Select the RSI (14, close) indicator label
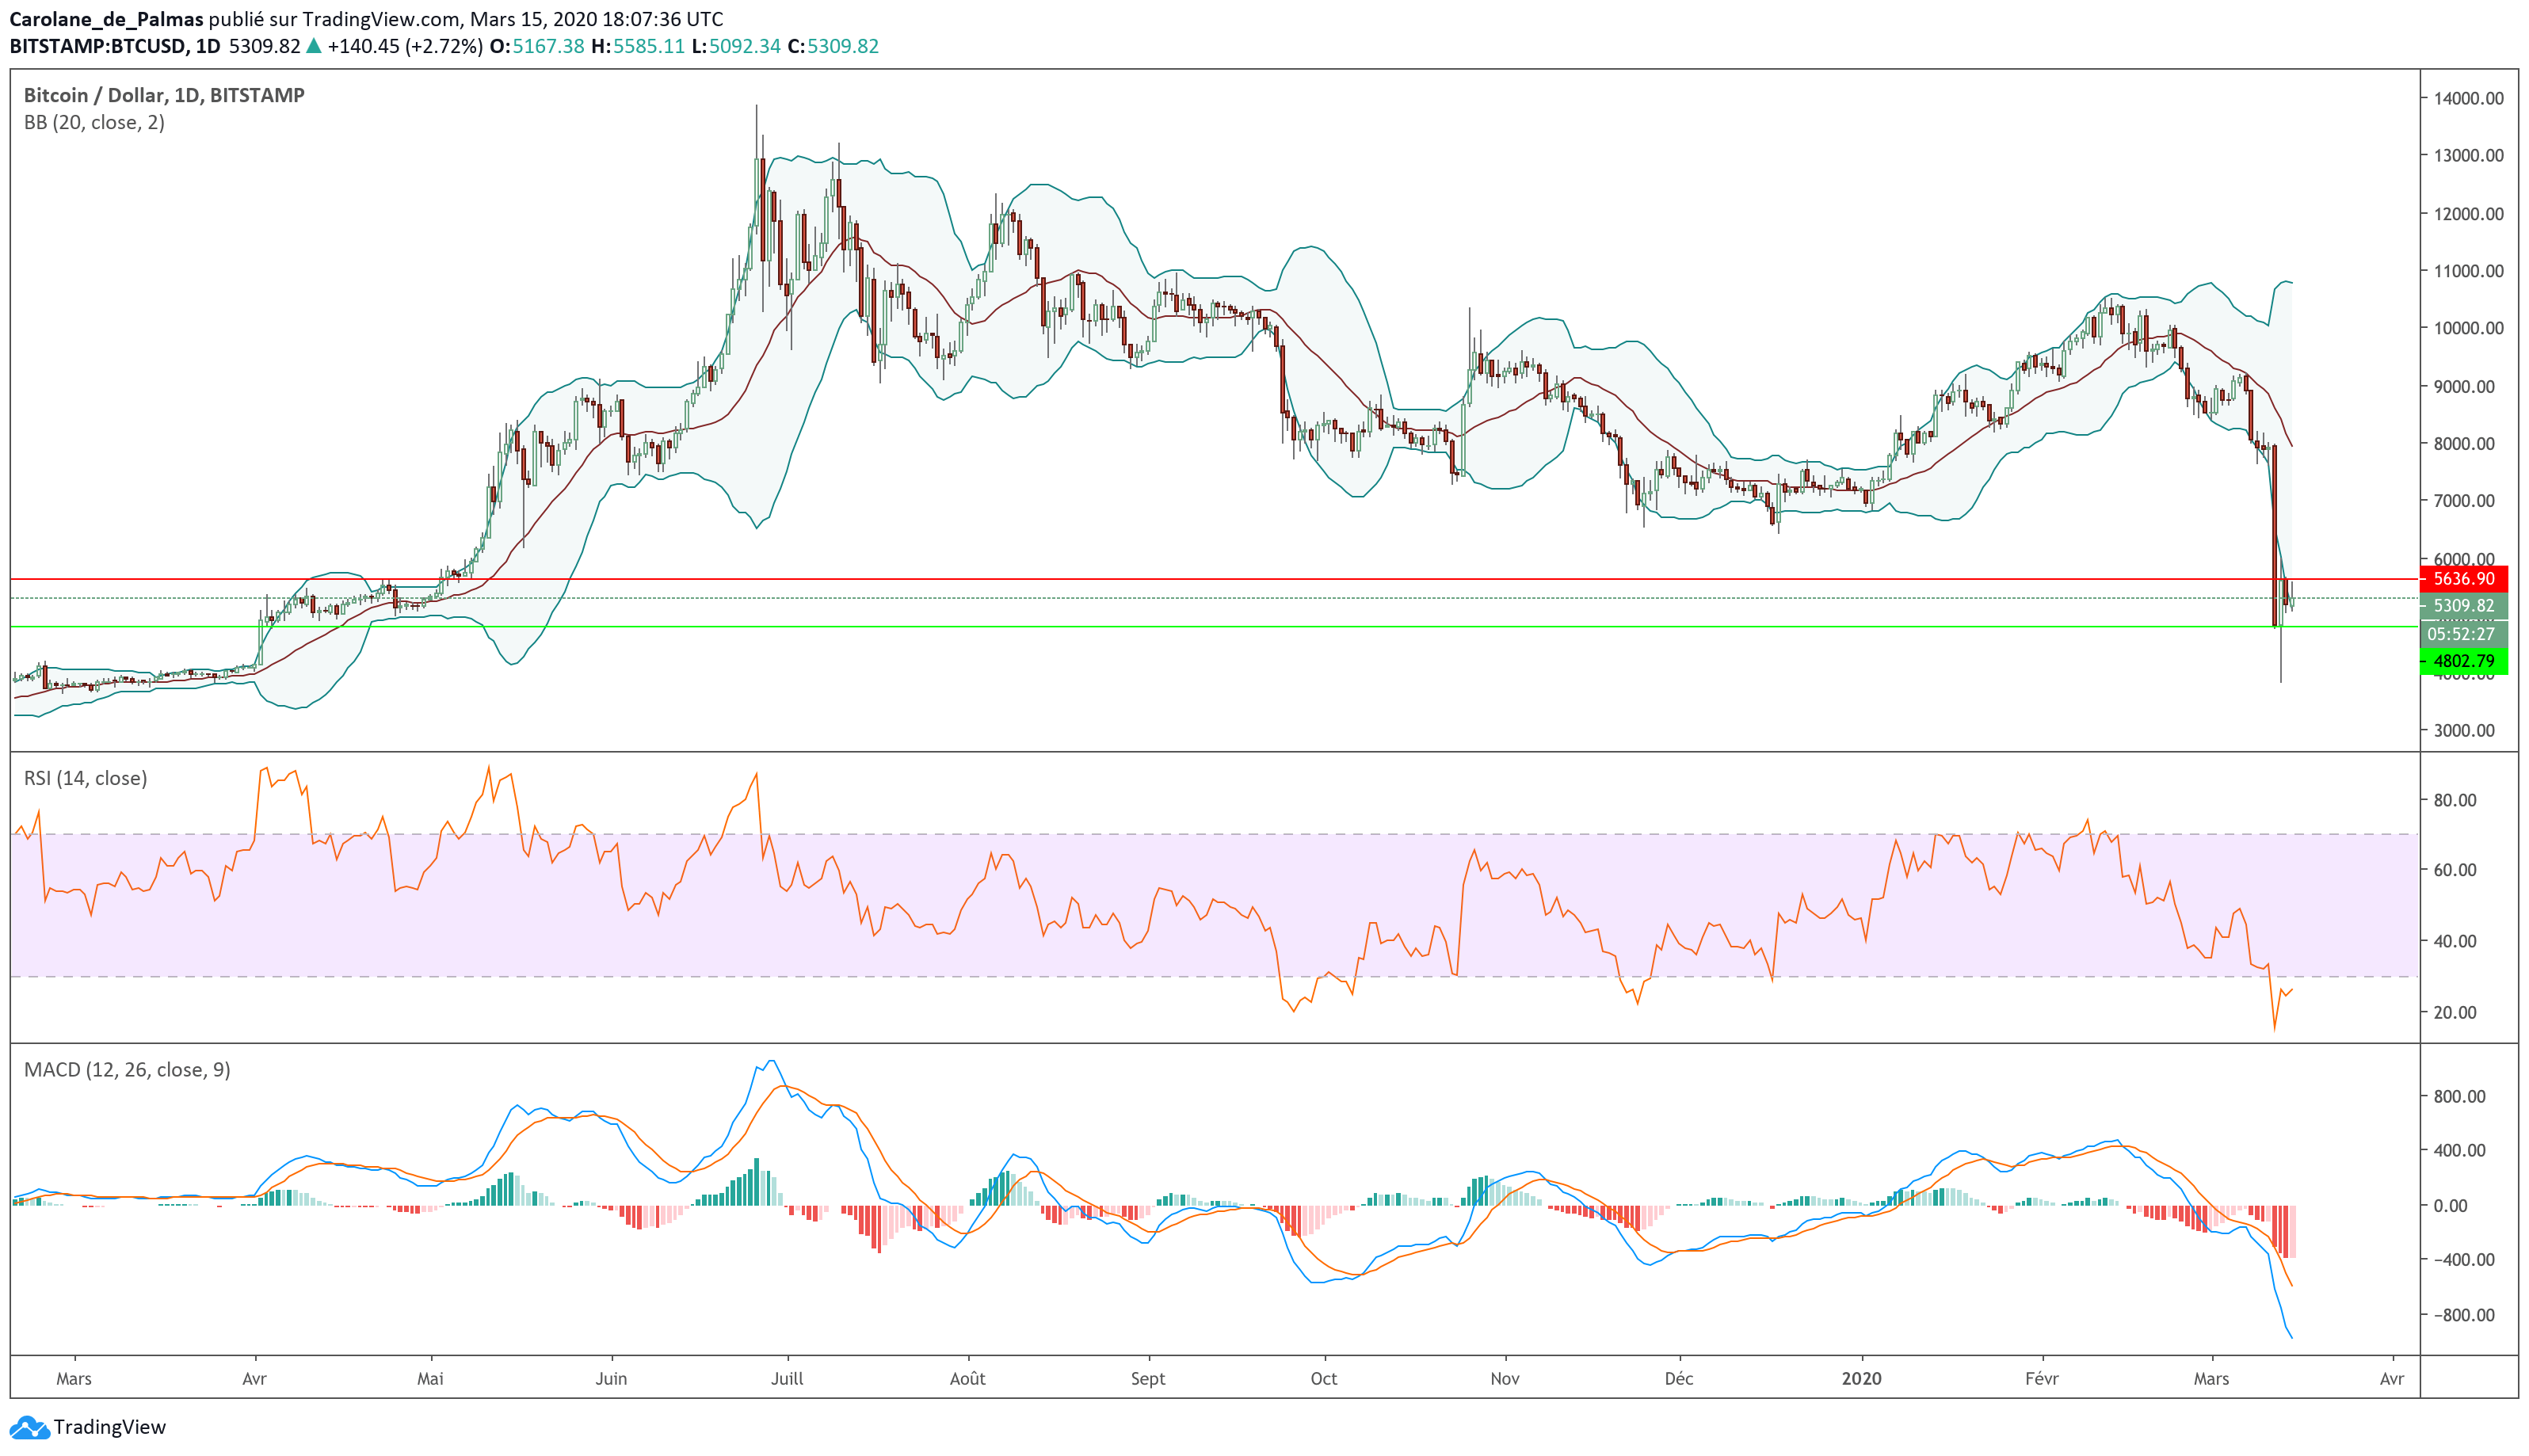Viewport: 2529px width, 1456px height. (x=85, y=778)
